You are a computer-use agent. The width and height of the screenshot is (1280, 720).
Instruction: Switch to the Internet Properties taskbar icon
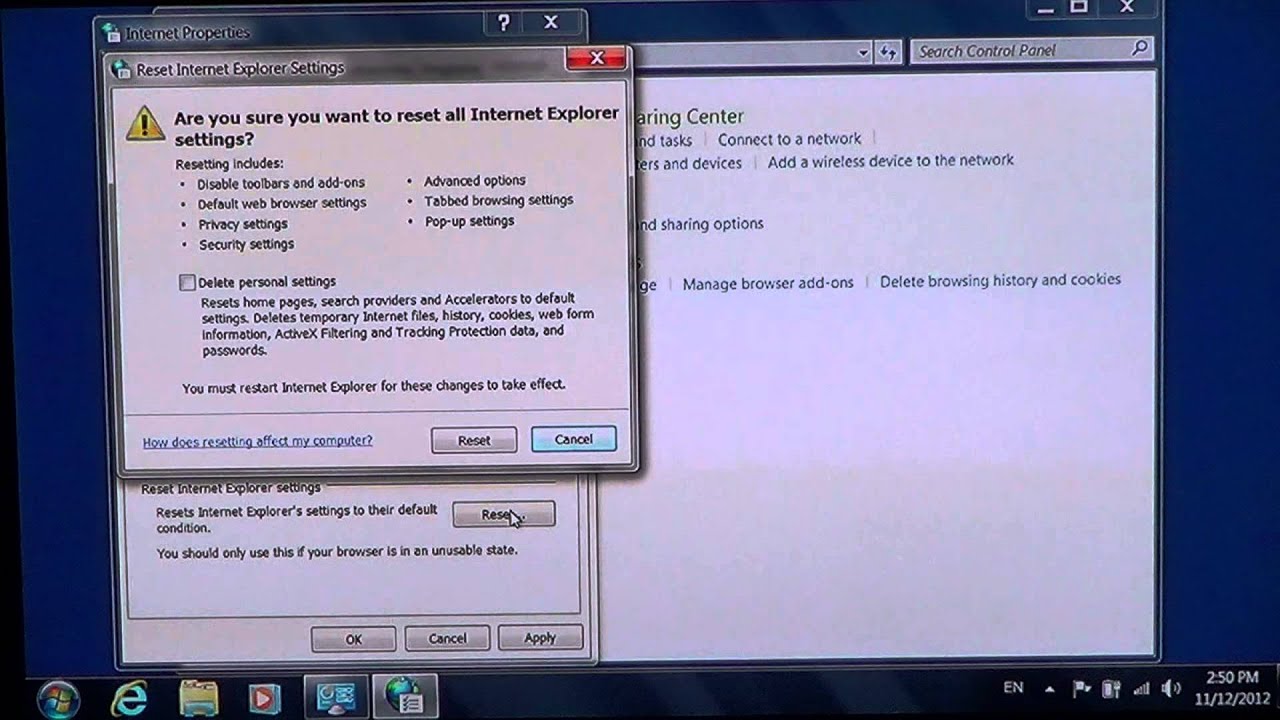point(405,697)
